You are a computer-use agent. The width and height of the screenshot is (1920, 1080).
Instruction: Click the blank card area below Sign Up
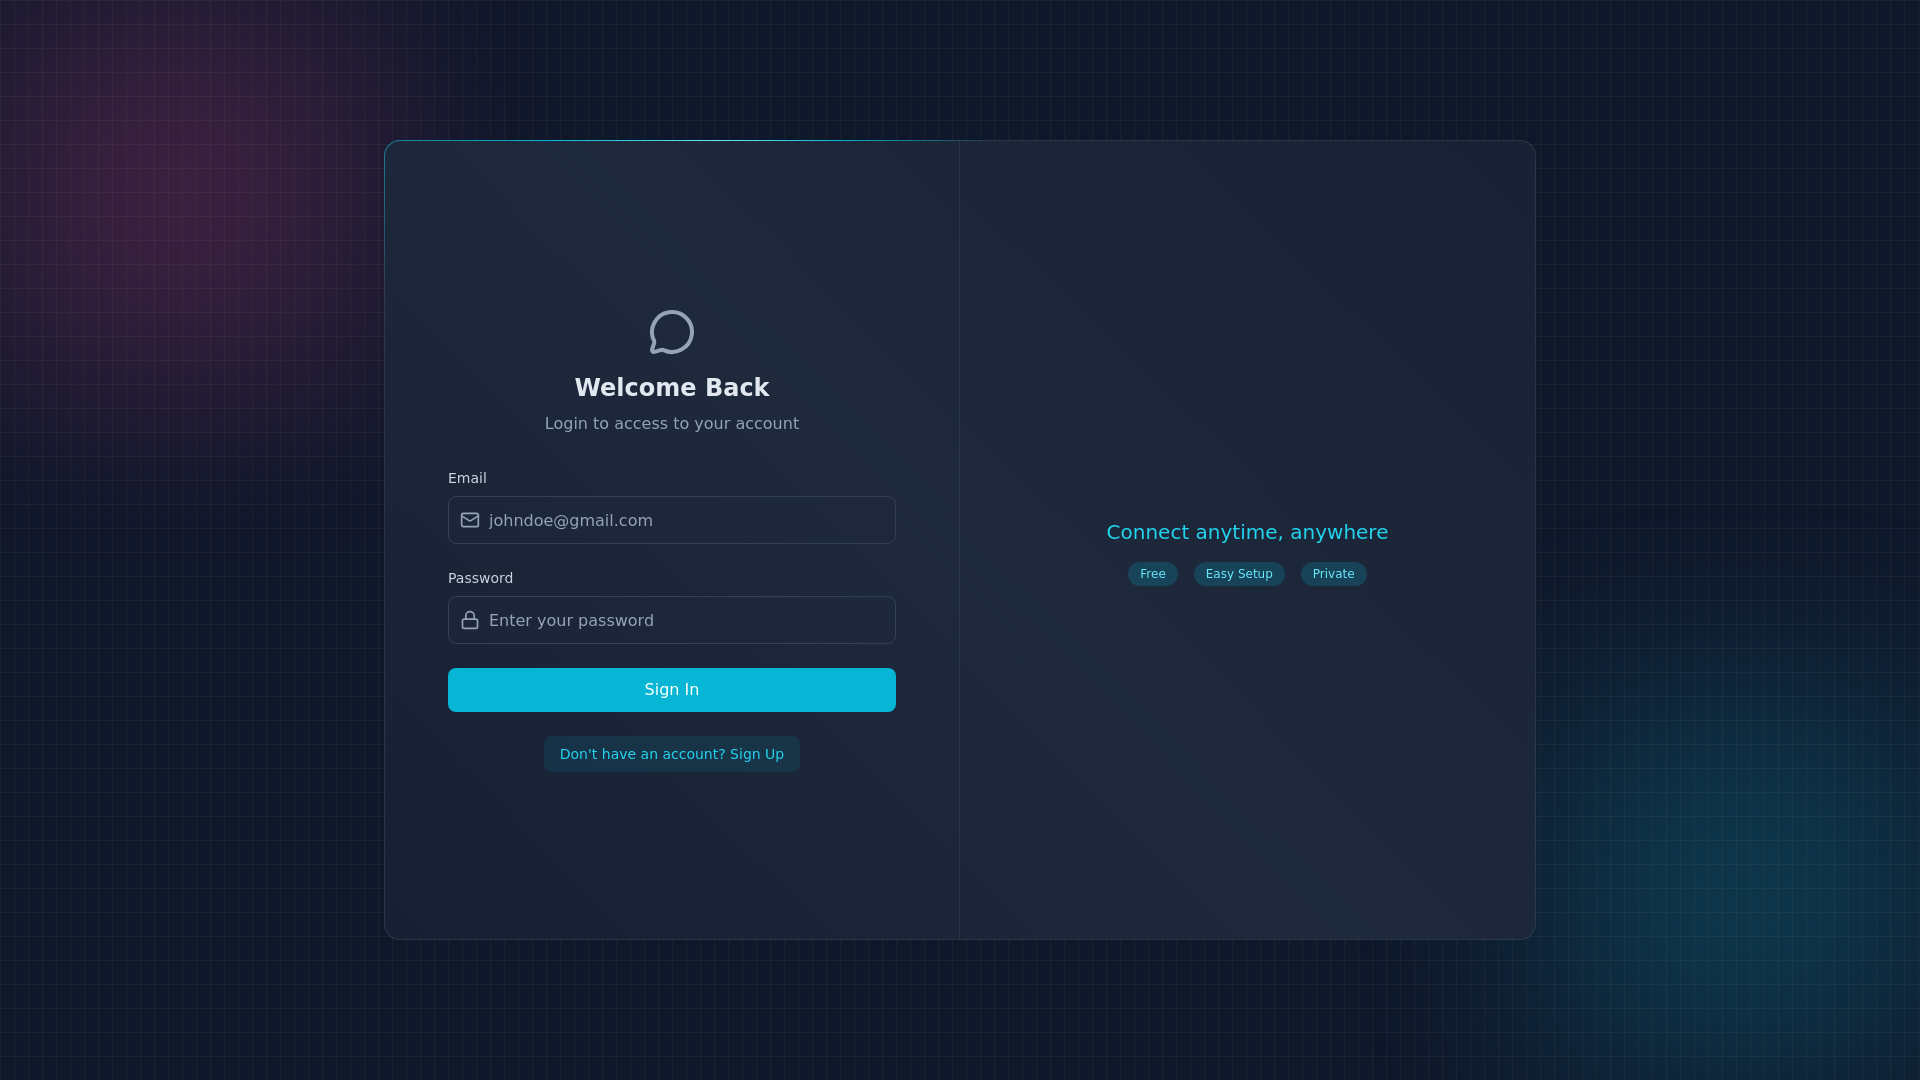coord(671,860)
